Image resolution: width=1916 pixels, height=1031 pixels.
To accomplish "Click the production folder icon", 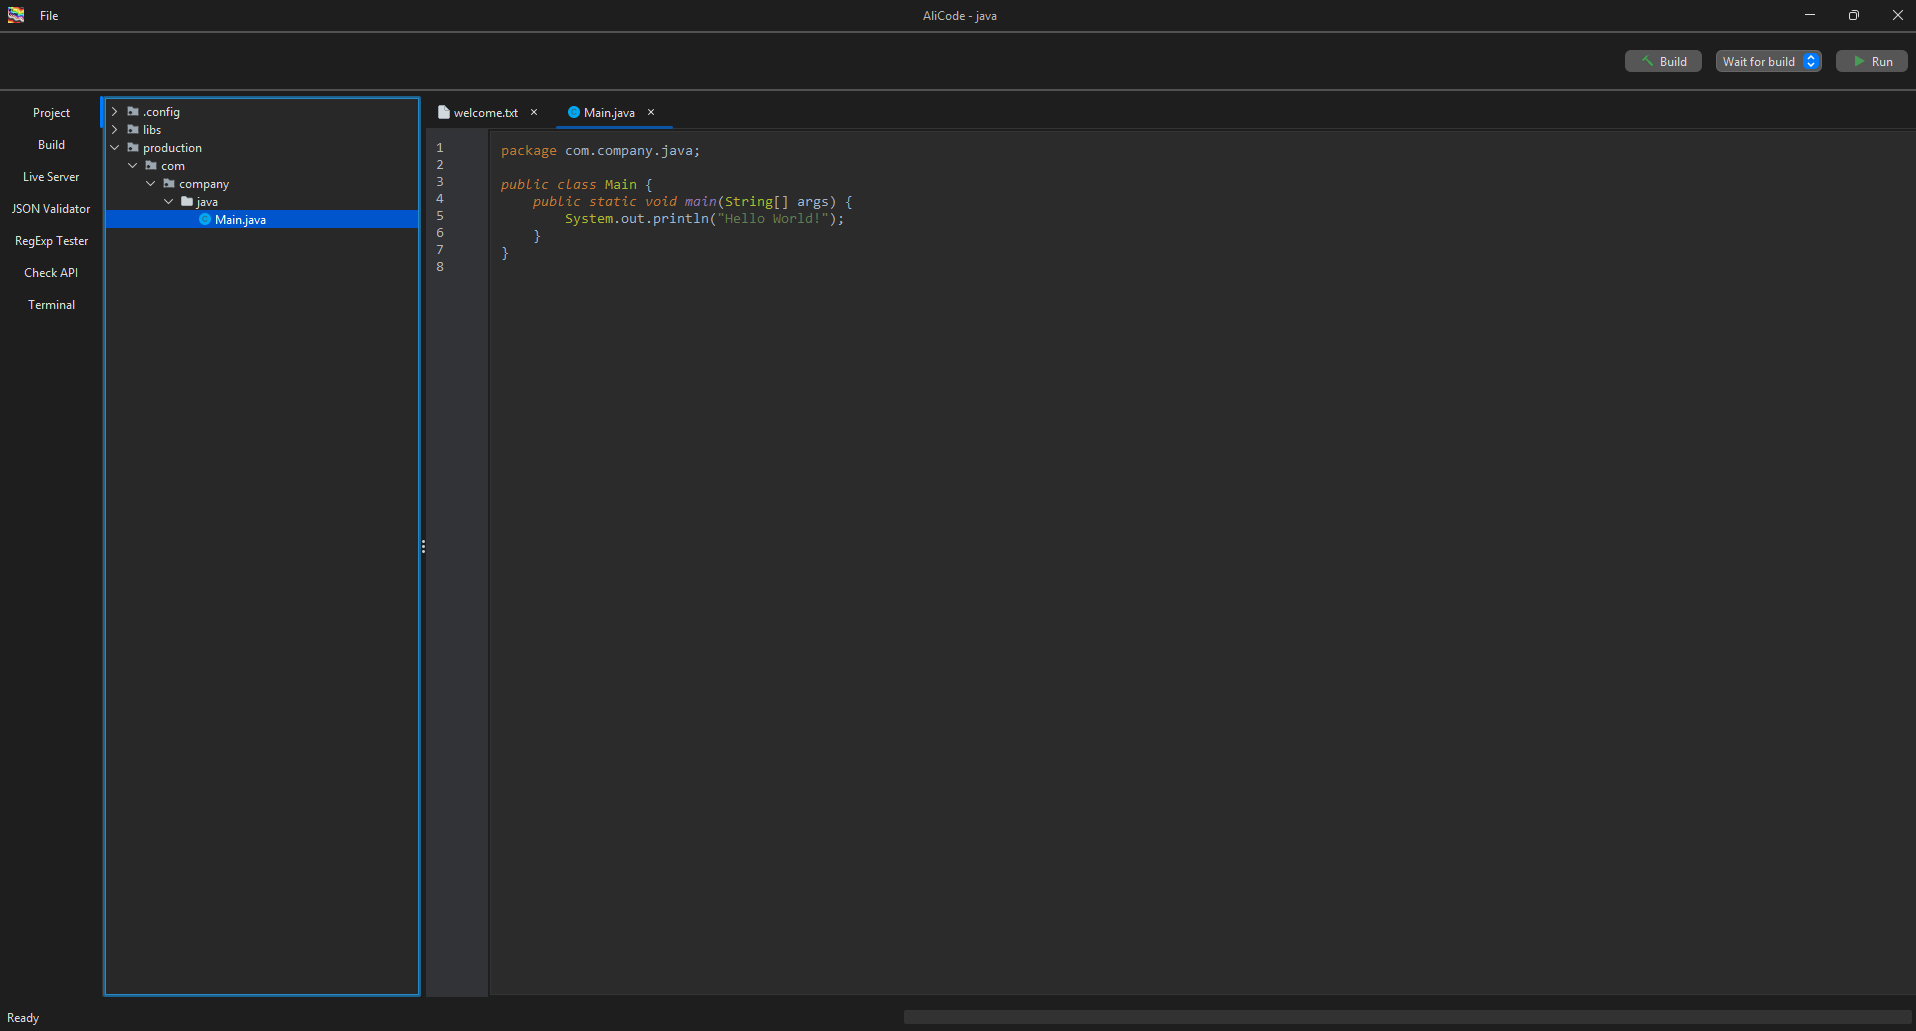I will pyautogui.click(x=133, y=147).
